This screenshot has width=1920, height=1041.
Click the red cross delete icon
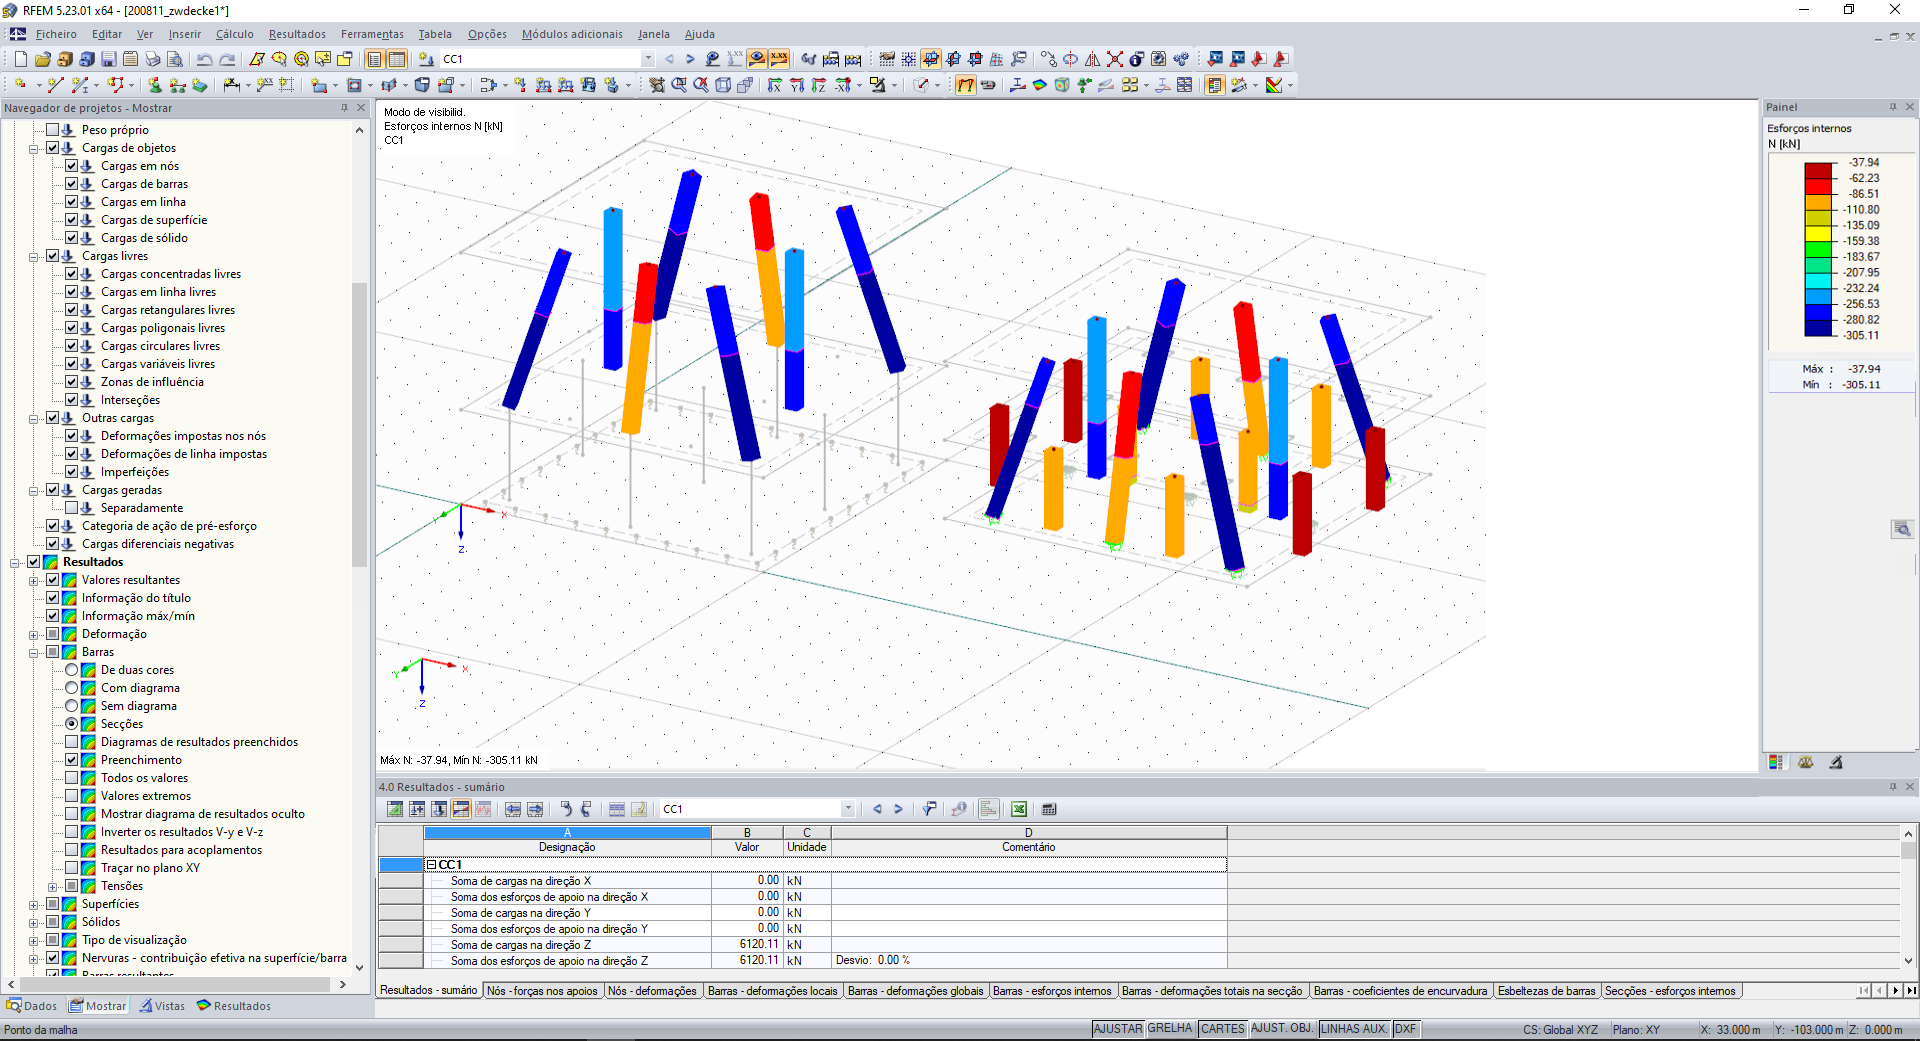coord(1114,59)
